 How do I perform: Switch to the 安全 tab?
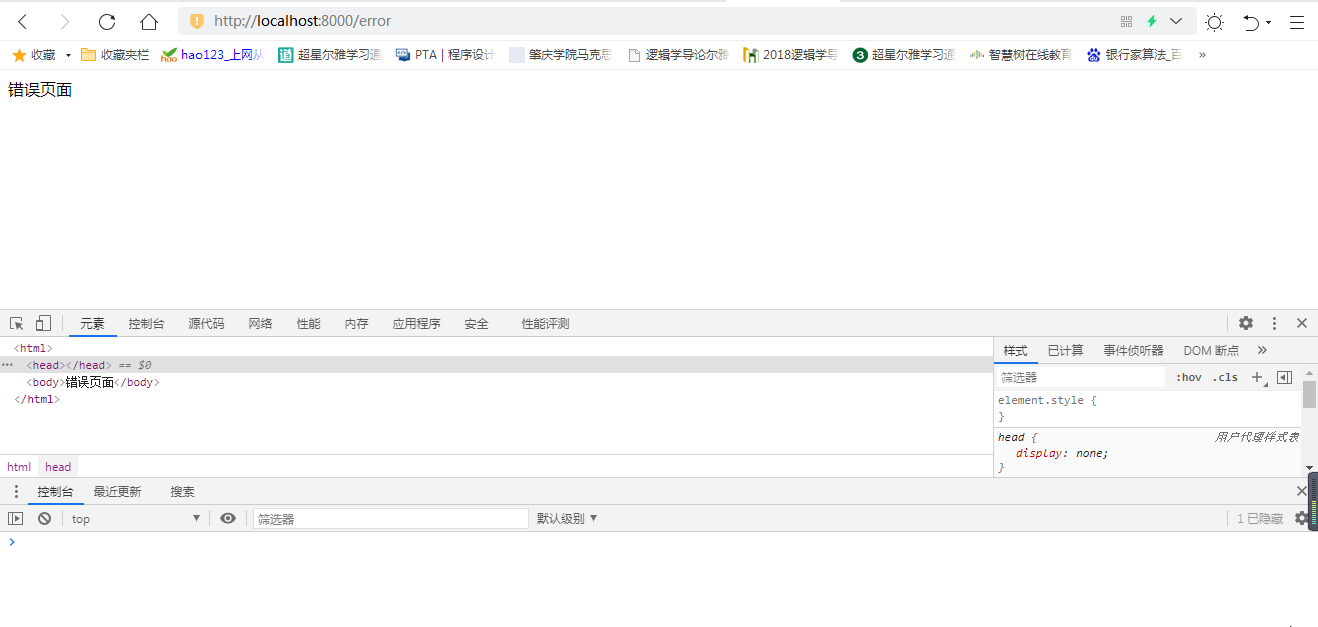click(476, 324)
